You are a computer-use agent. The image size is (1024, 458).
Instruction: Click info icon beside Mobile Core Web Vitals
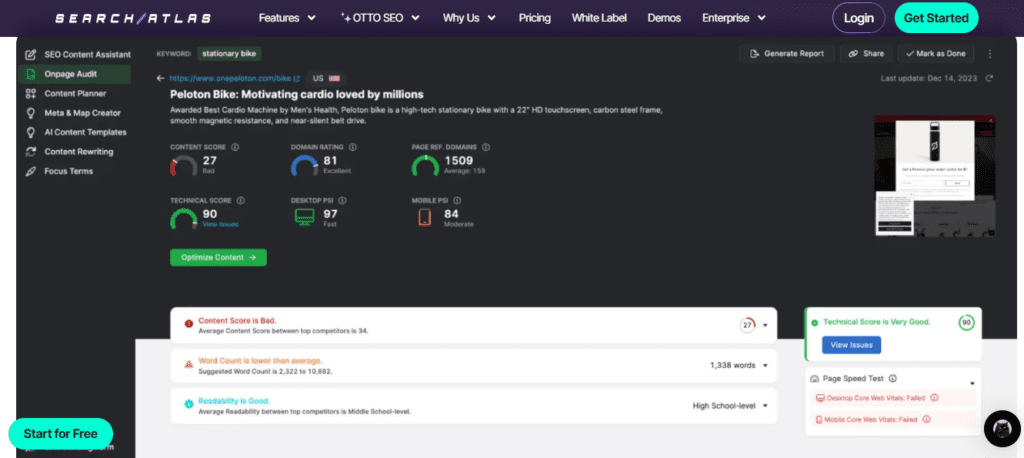click(x=926, y=419)
